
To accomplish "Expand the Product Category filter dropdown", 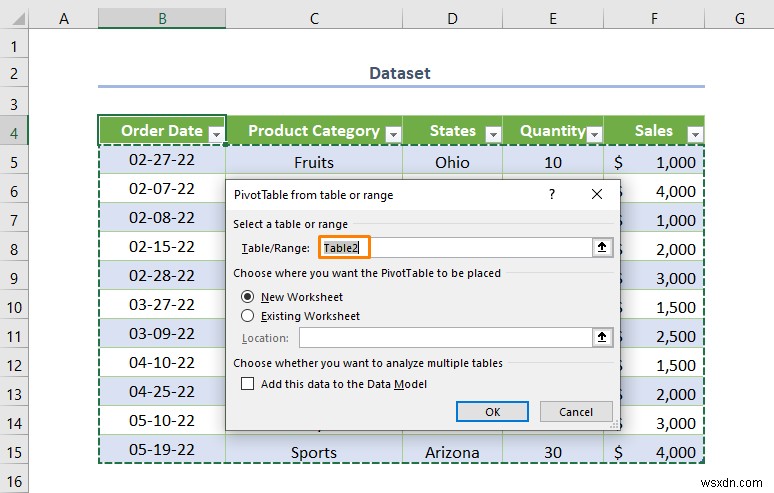I will tap(392, 133).
